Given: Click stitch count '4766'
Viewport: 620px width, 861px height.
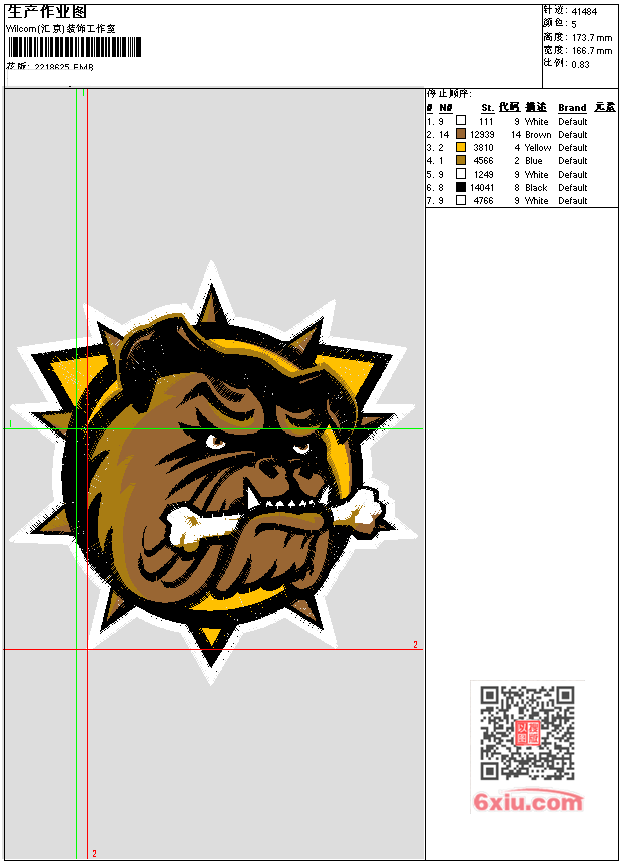Looking at the screenshot, I should coord(483,201).
